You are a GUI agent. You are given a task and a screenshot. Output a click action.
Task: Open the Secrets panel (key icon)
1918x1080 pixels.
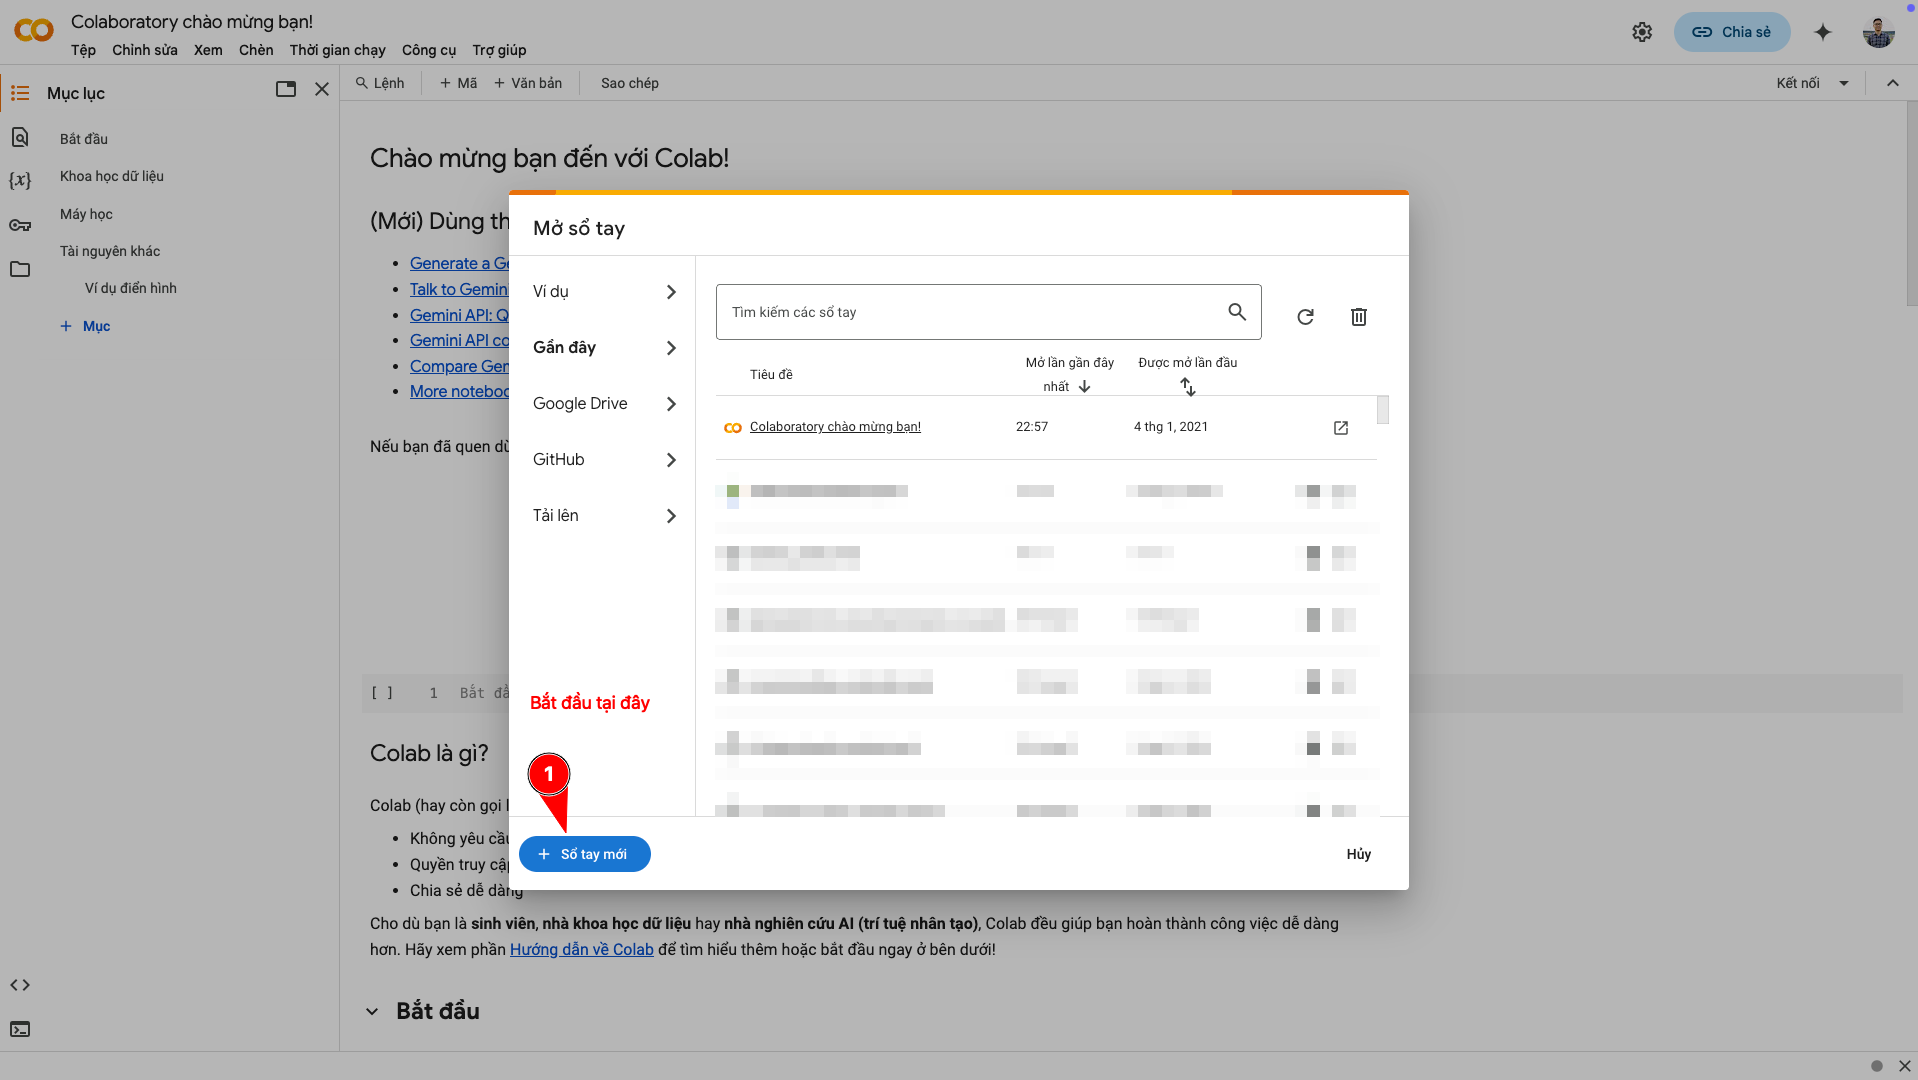click(x=20, y=225)
